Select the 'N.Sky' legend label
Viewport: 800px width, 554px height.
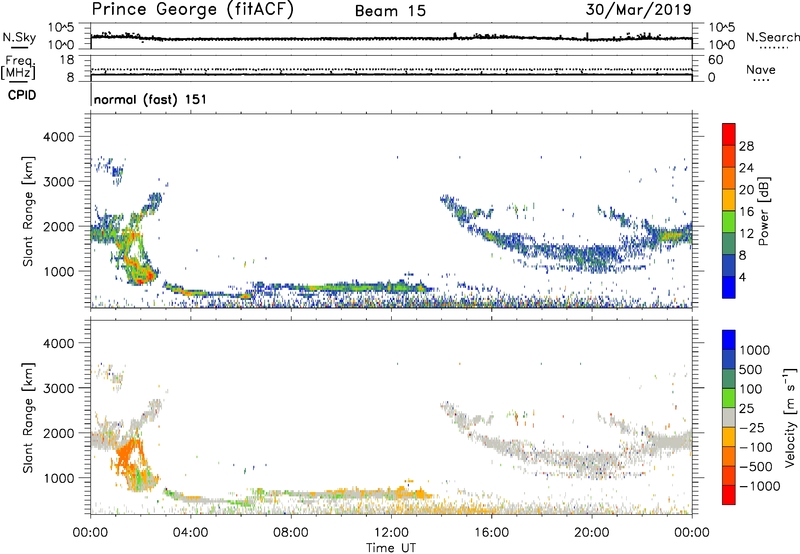tap(19, 37)
